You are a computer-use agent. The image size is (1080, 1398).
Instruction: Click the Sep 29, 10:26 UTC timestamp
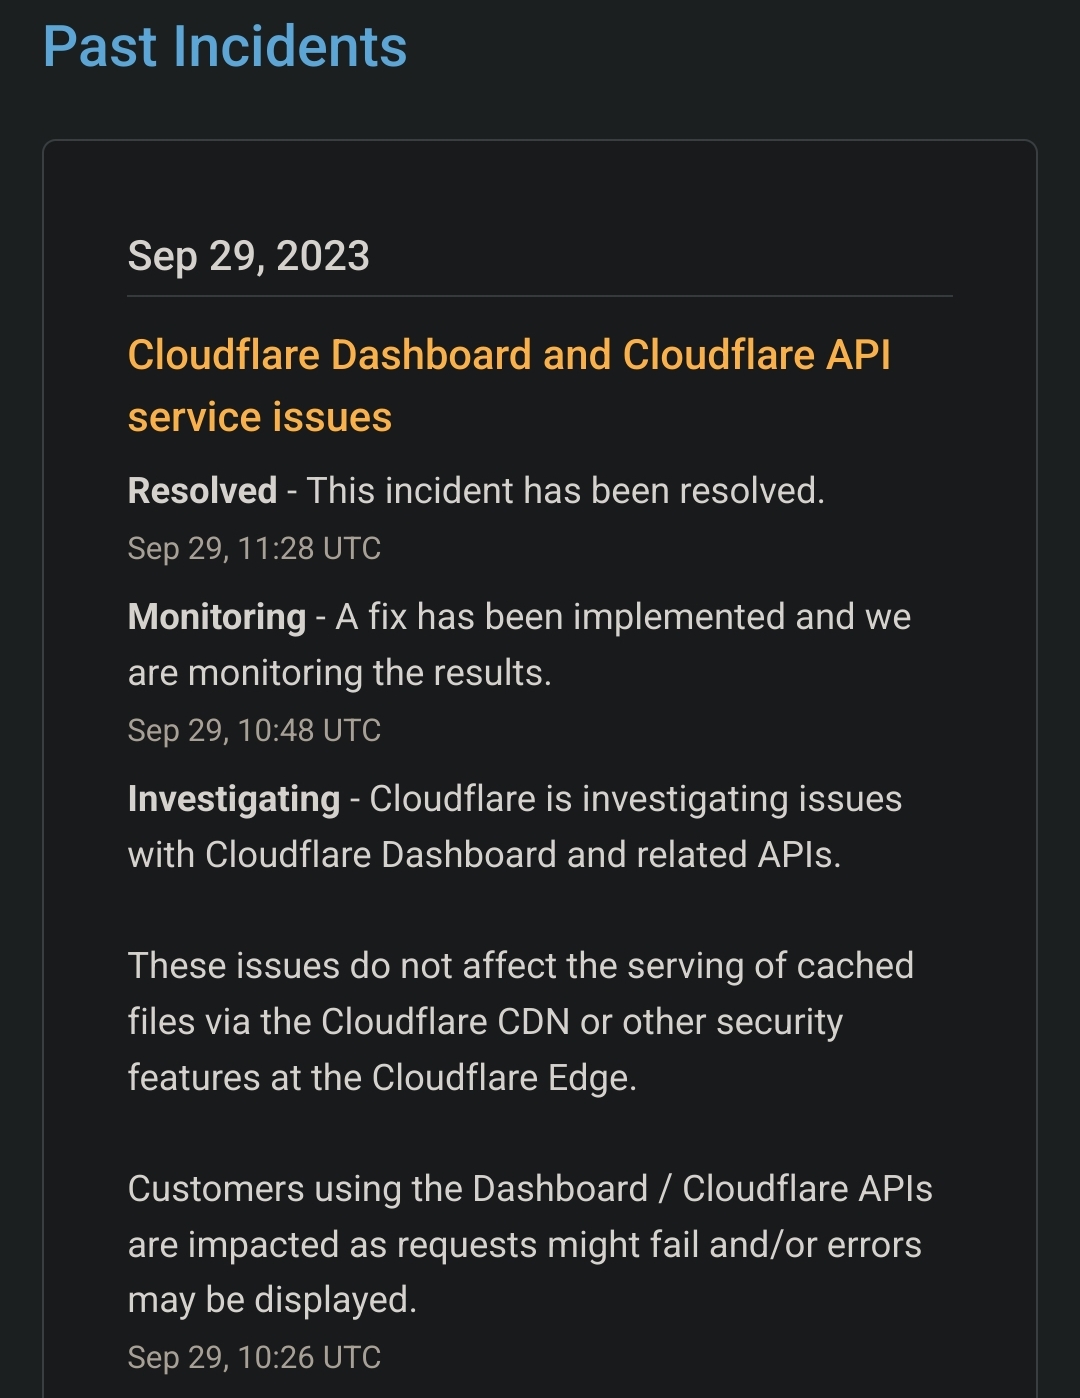tap(254, 1357)
